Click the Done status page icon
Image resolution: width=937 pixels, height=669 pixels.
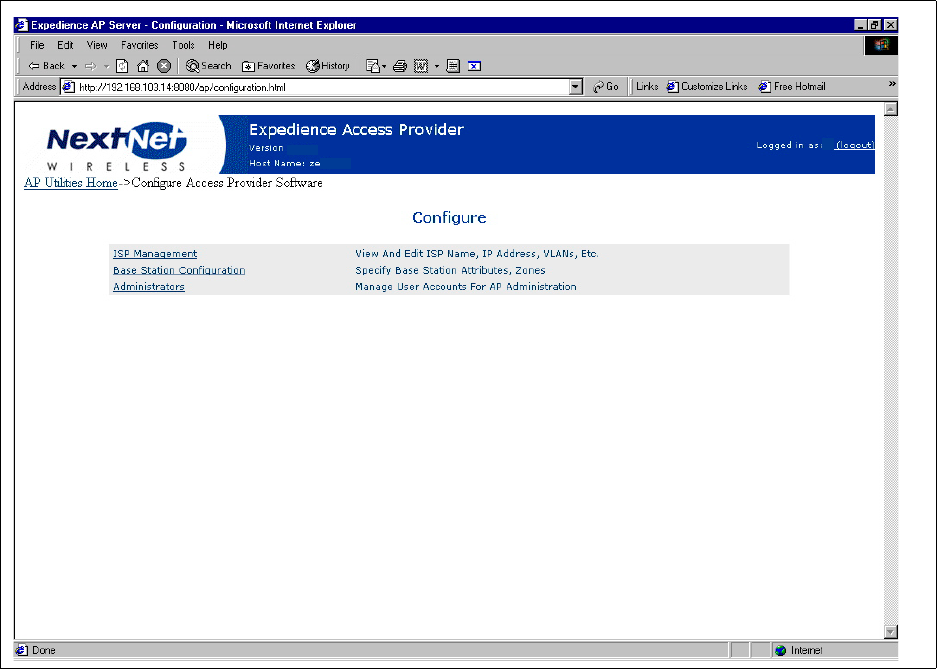tap(22, 650)
